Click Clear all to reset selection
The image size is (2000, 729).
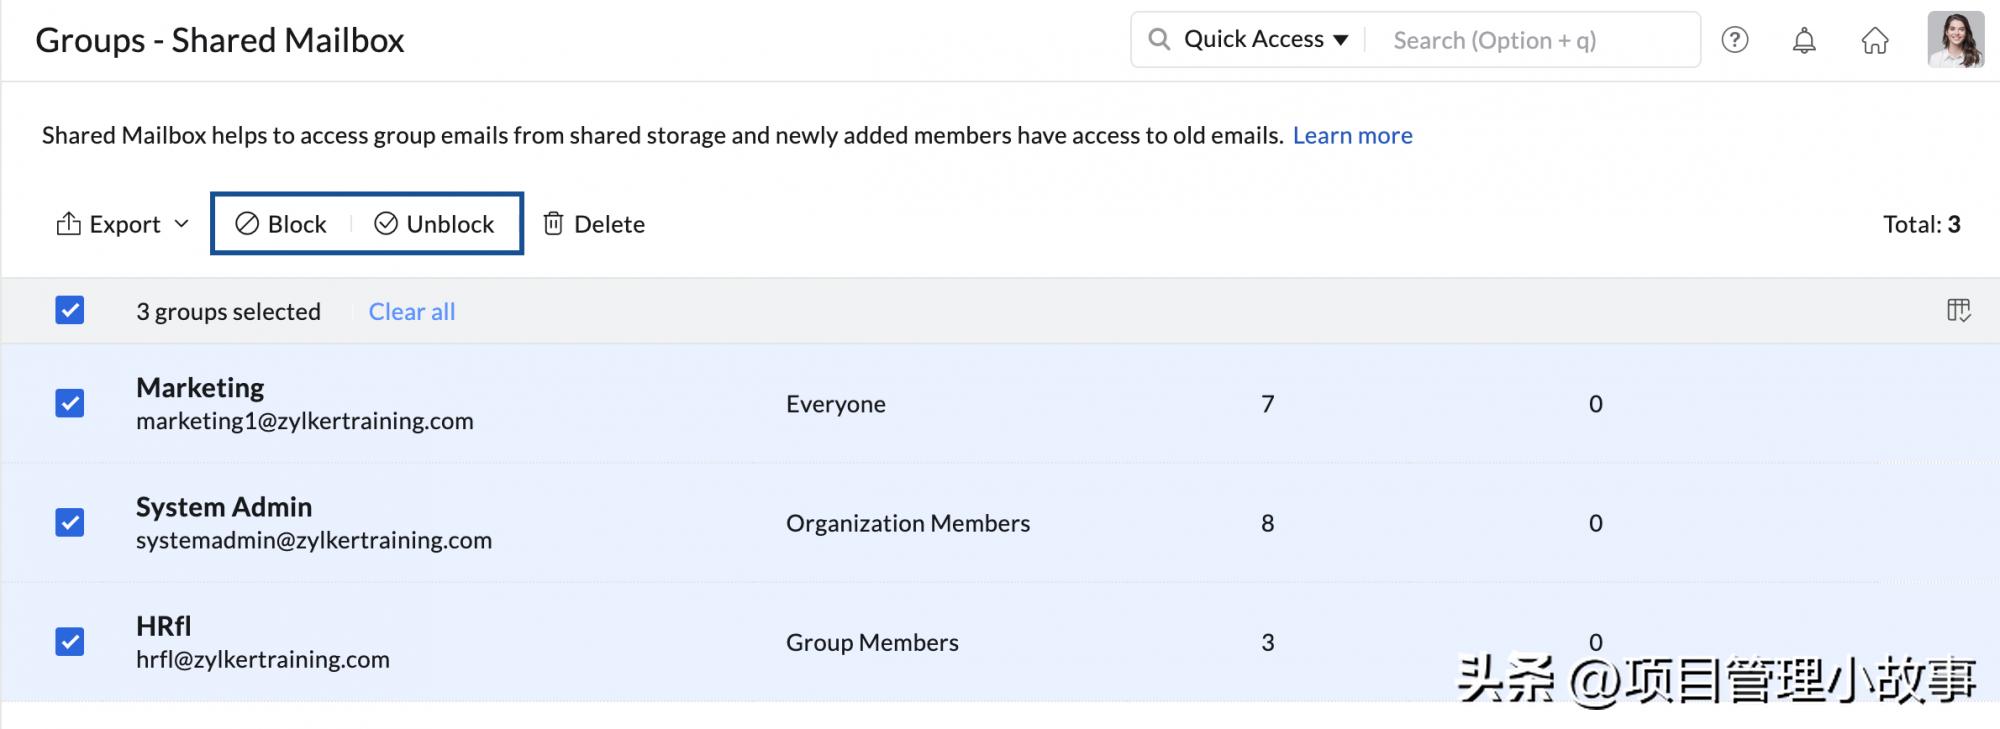pyautogui.click(x=411, y=312)
